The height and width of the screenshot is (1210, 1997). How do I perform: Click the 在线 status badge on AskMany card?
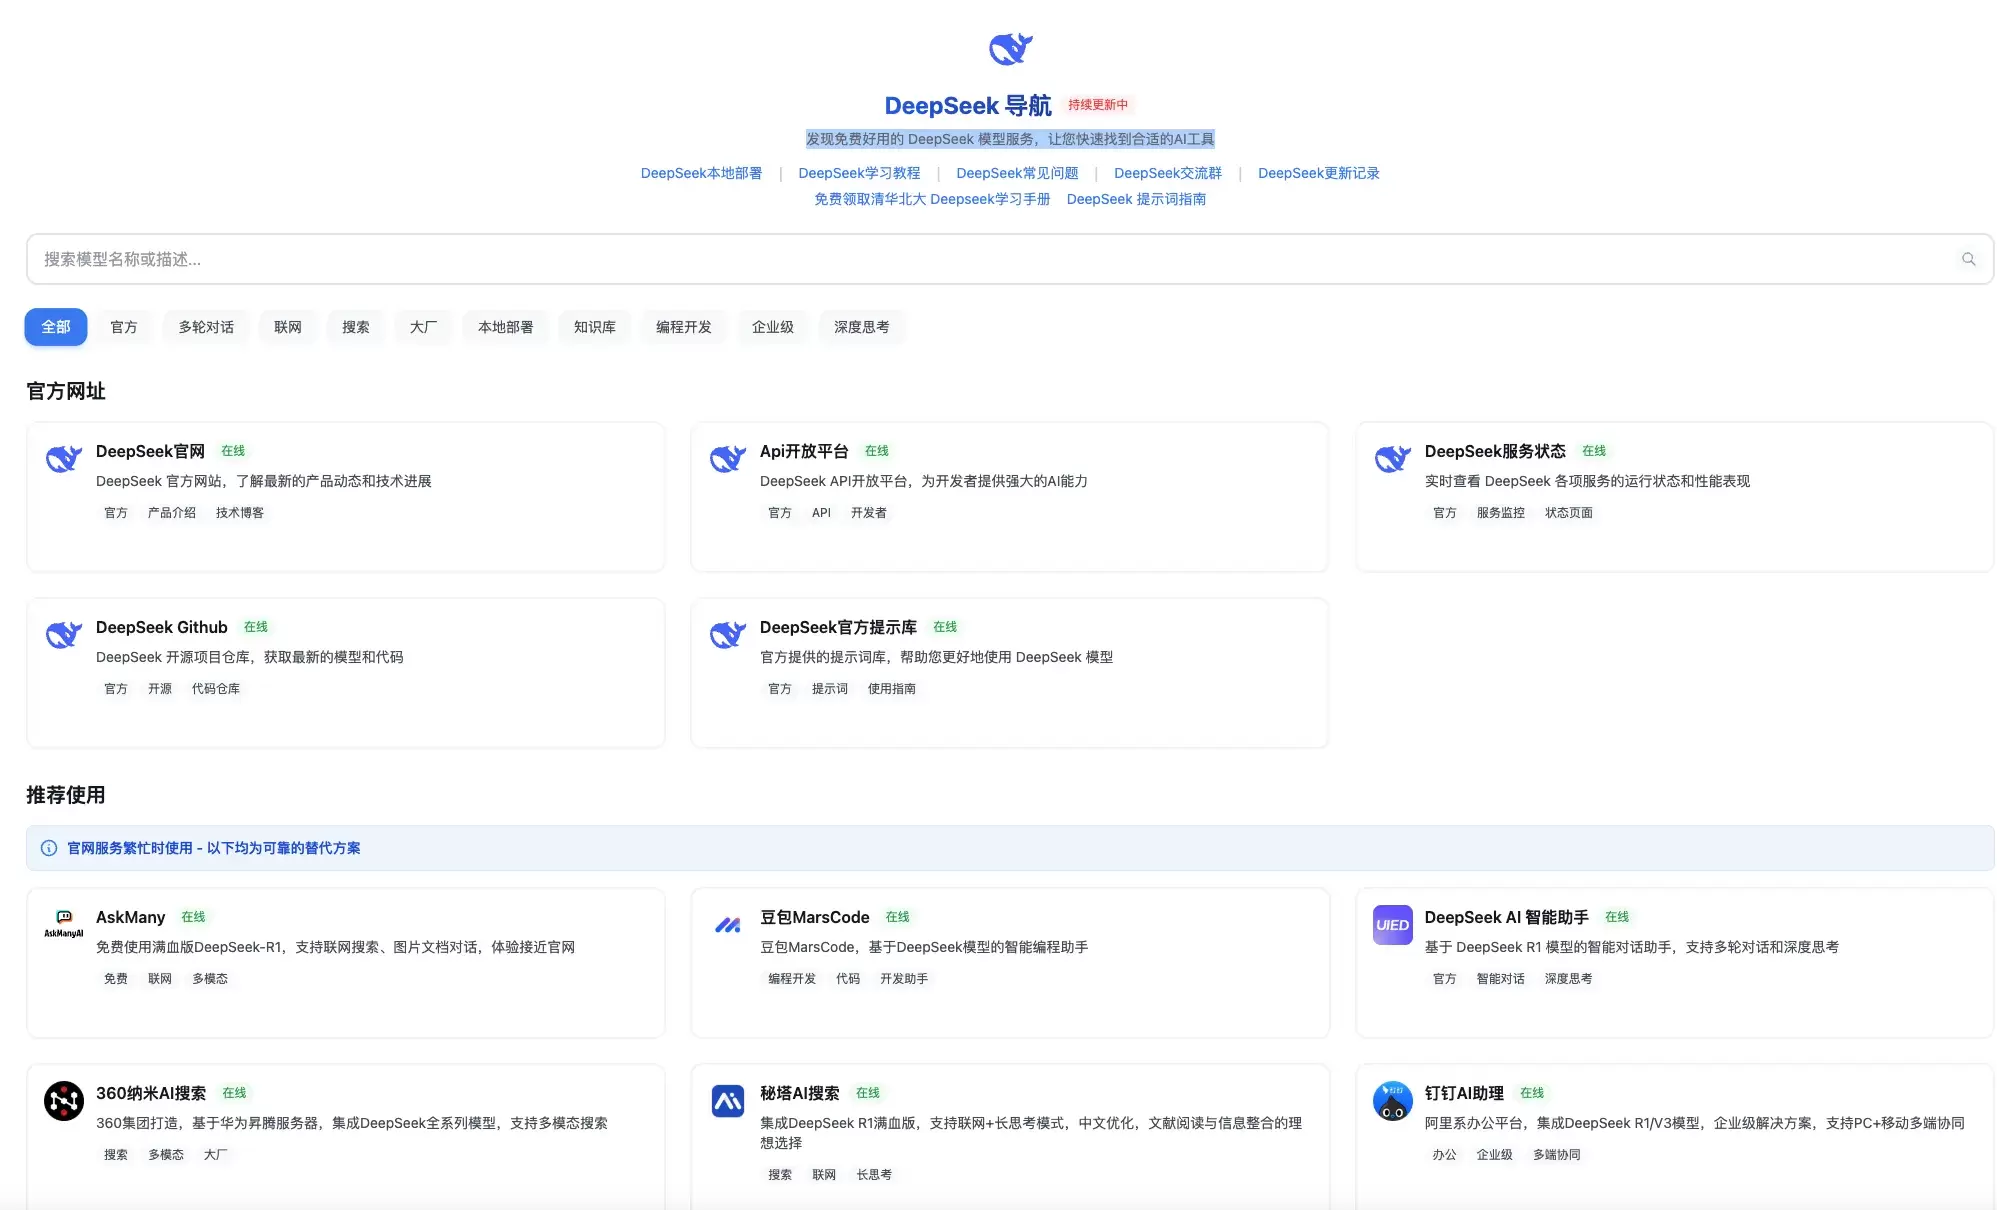tap(193, 917)
